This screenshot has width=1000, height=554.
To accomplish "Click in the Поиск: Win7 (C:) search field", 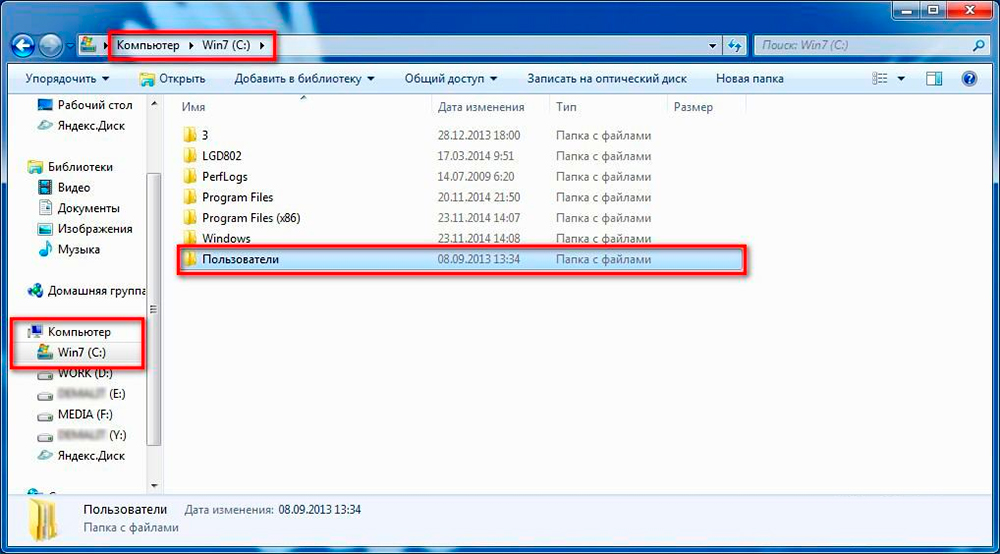I will click(860, 46).
